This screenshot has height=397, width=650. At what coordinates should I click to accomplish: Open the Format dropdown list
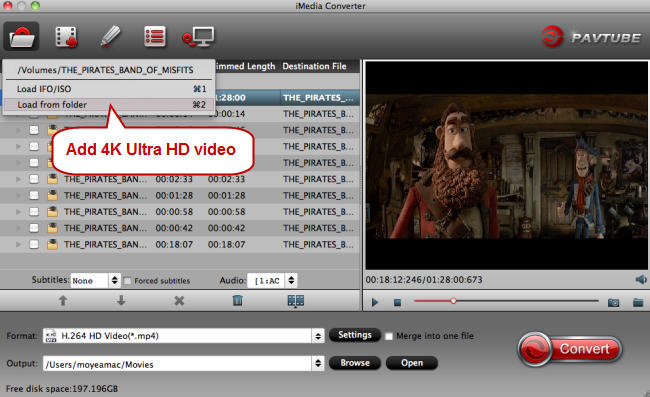(183, 336)
